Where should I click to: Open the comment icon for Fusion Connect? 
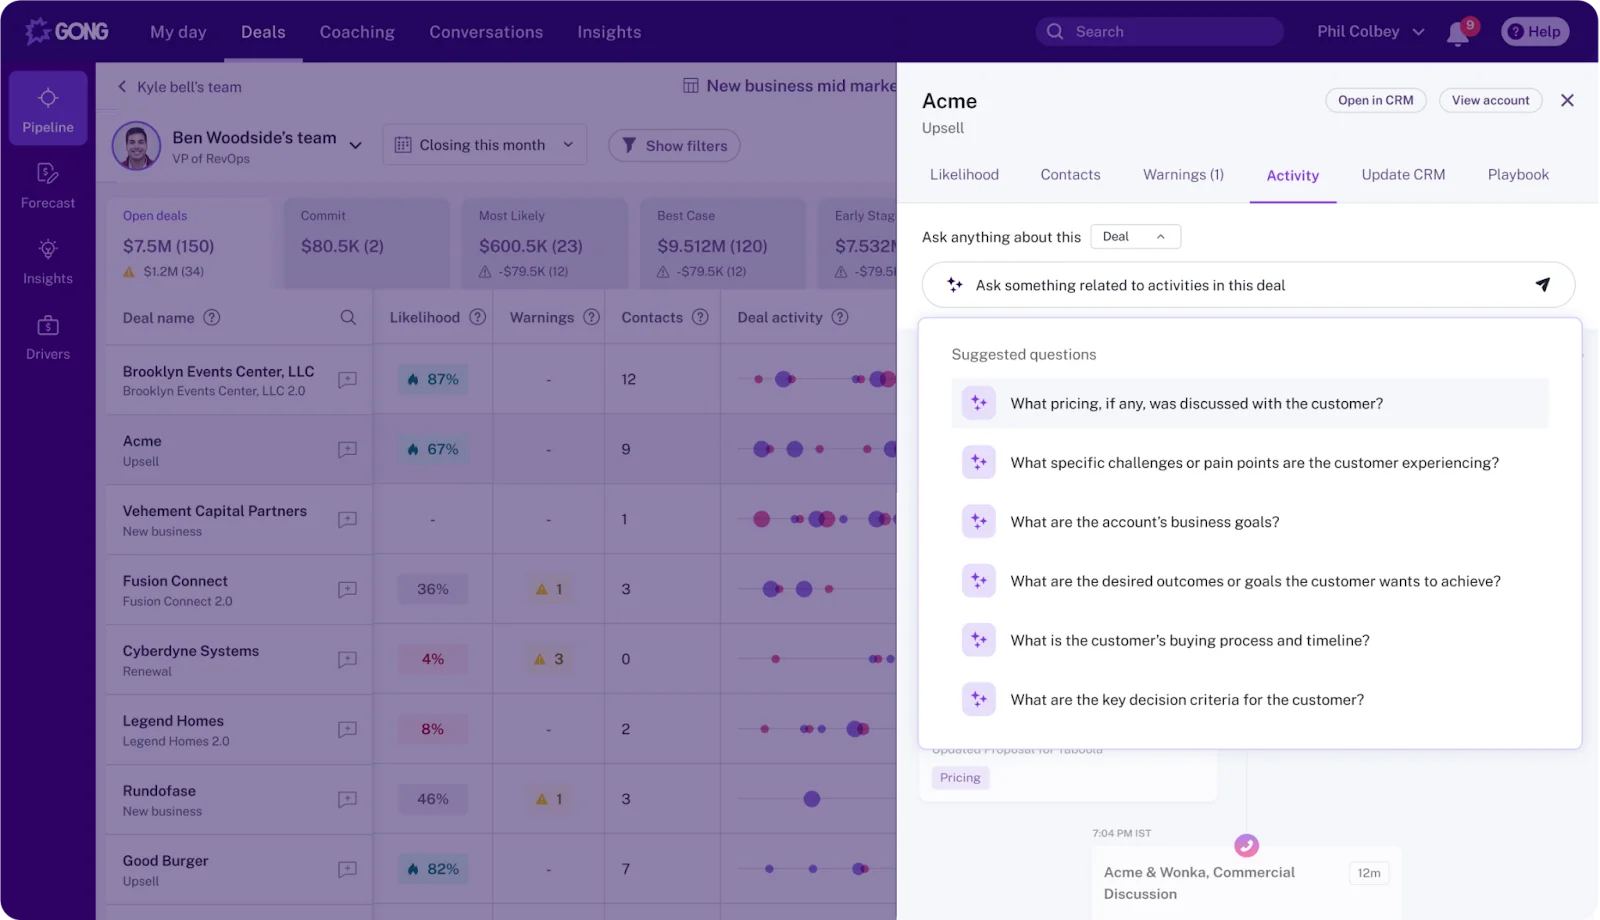coord(347,590)
